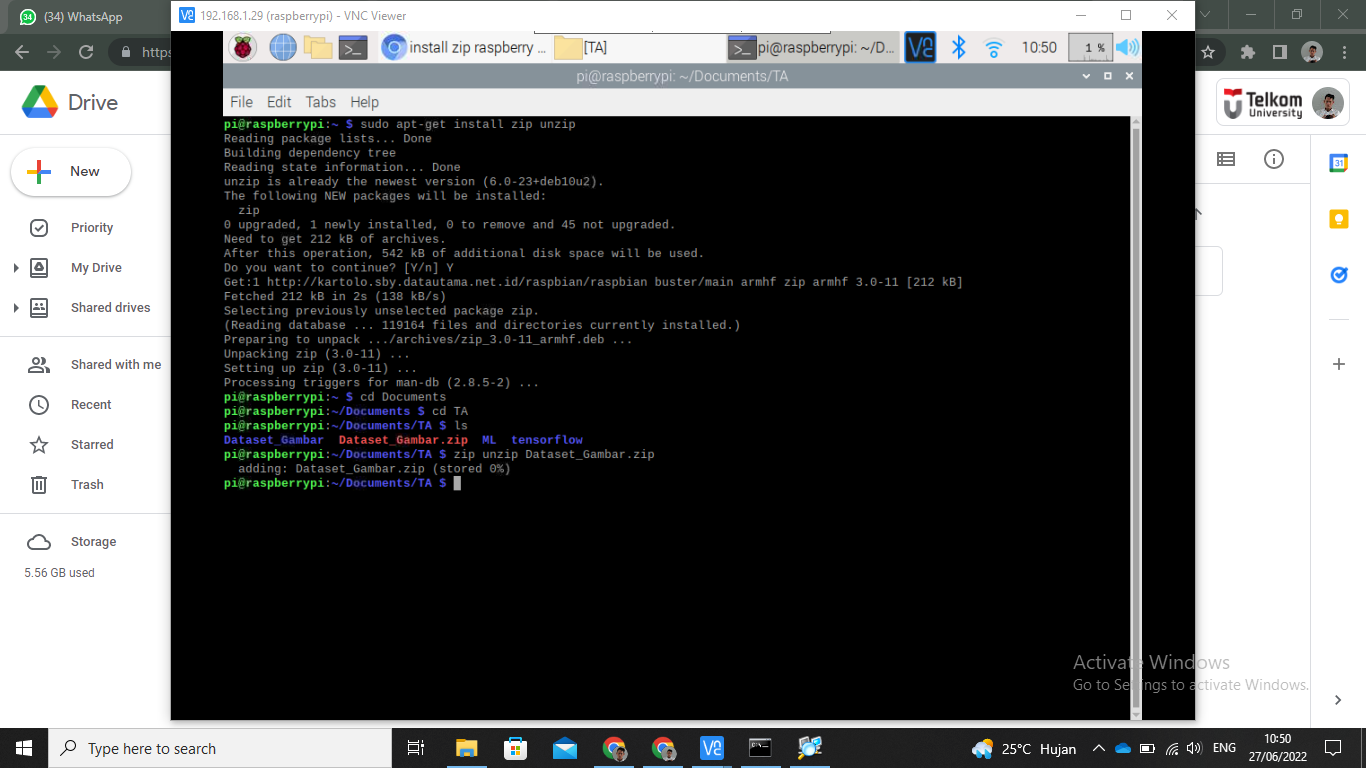Screen dimensions: 1366x768
Task: Open the Raspberry Pi applications menu
Action: tap(241, 47)
